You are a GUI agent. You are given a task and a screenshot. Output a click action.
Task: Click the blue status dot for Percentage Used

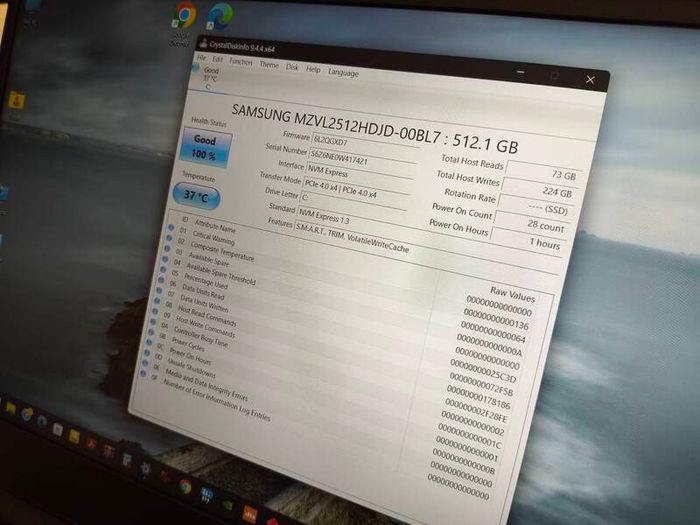[x=163, y=270]
